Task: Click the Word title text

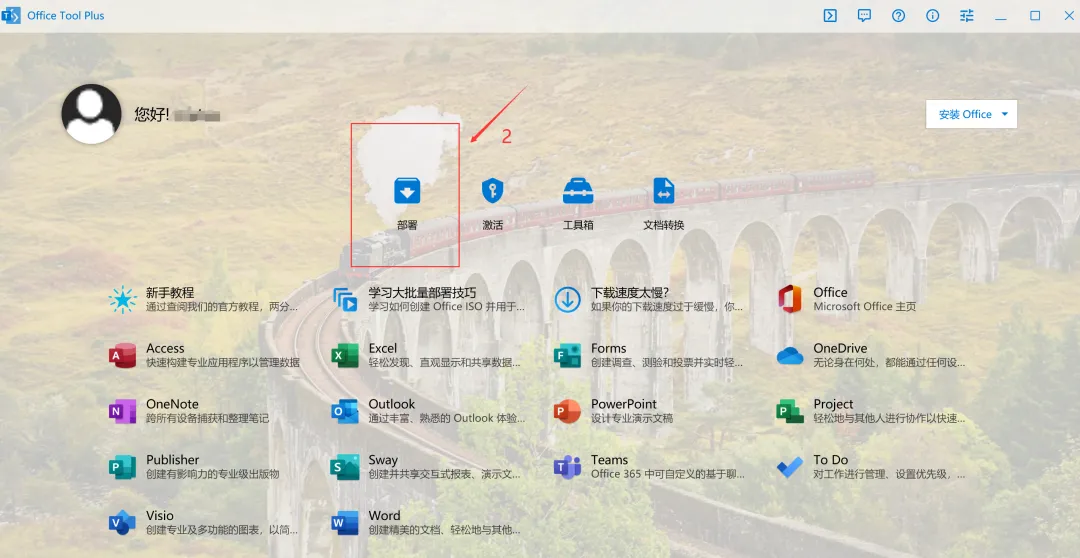Action: [x=384, y=515]
